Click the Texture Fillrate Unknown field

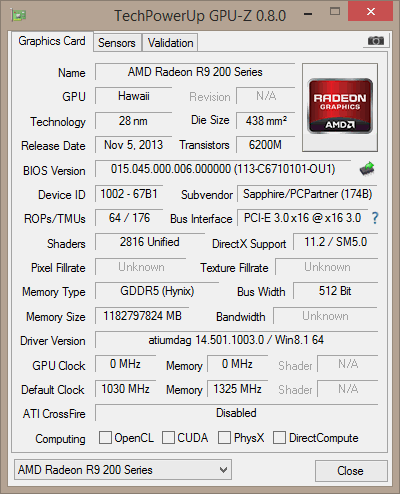(327, 267)
